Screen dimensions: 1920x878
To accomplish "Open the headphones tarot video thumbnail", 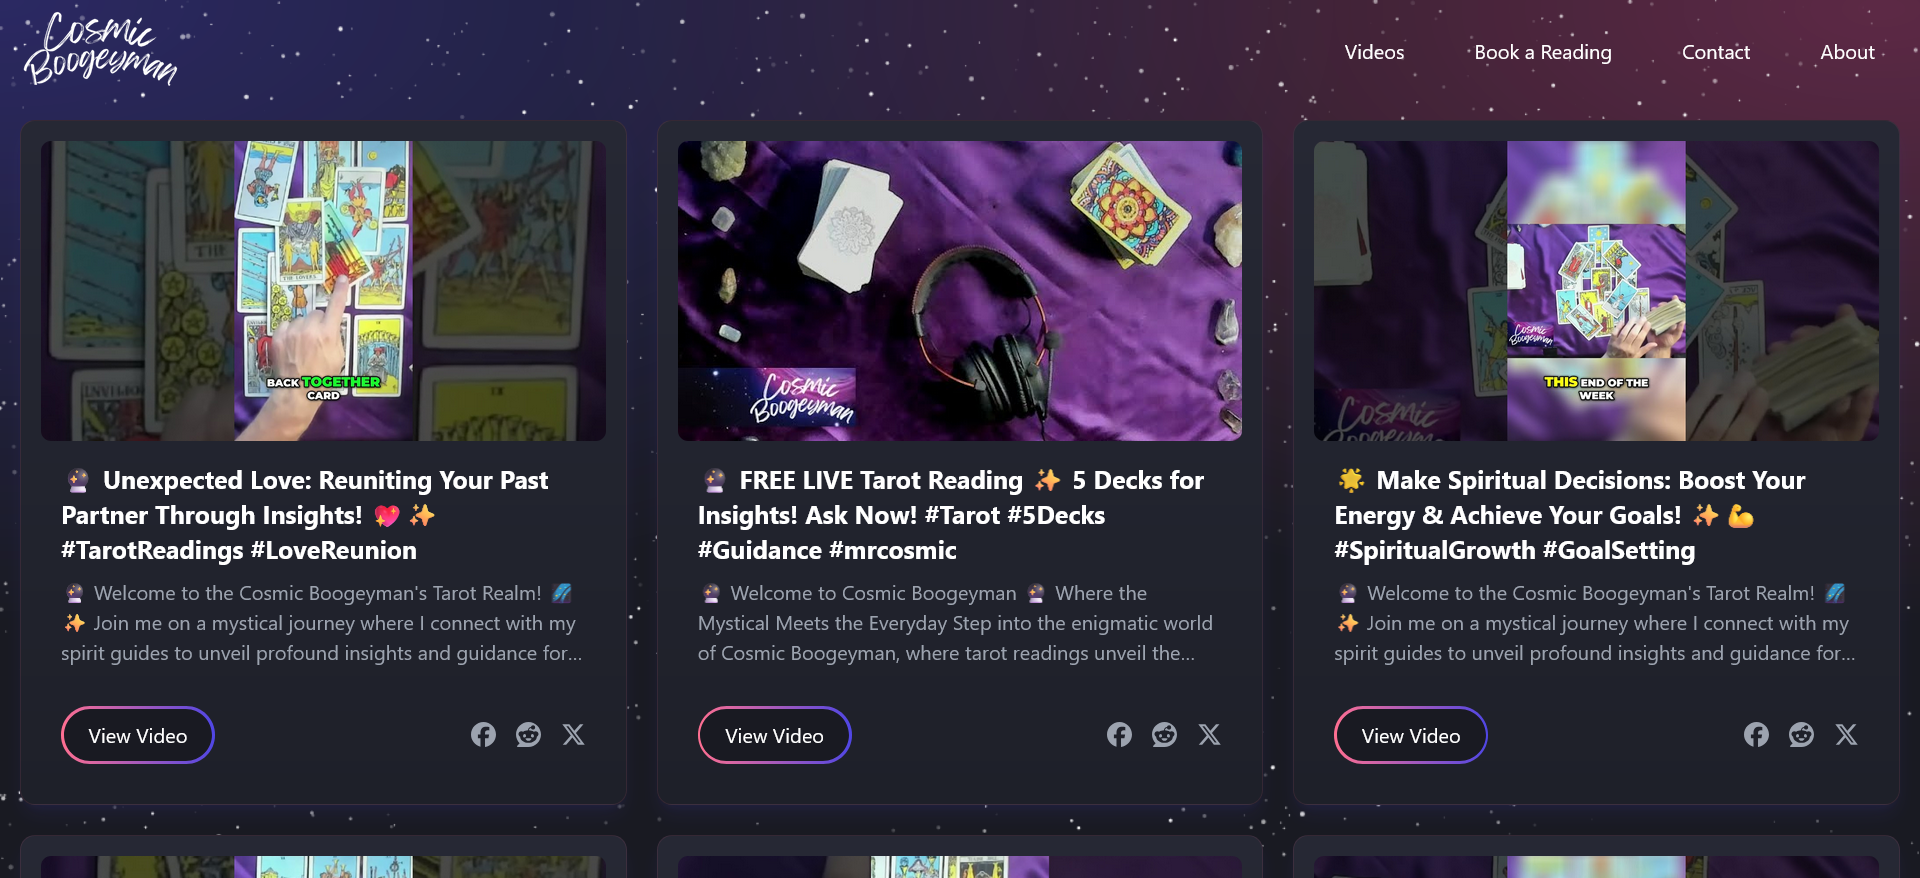I will (959, 290).
